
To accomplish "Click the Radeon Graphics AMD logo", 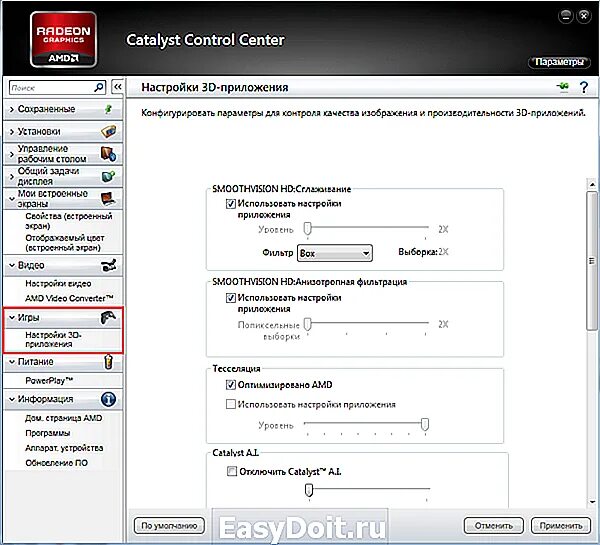I will pyautogui.click(x=64, y=39).
